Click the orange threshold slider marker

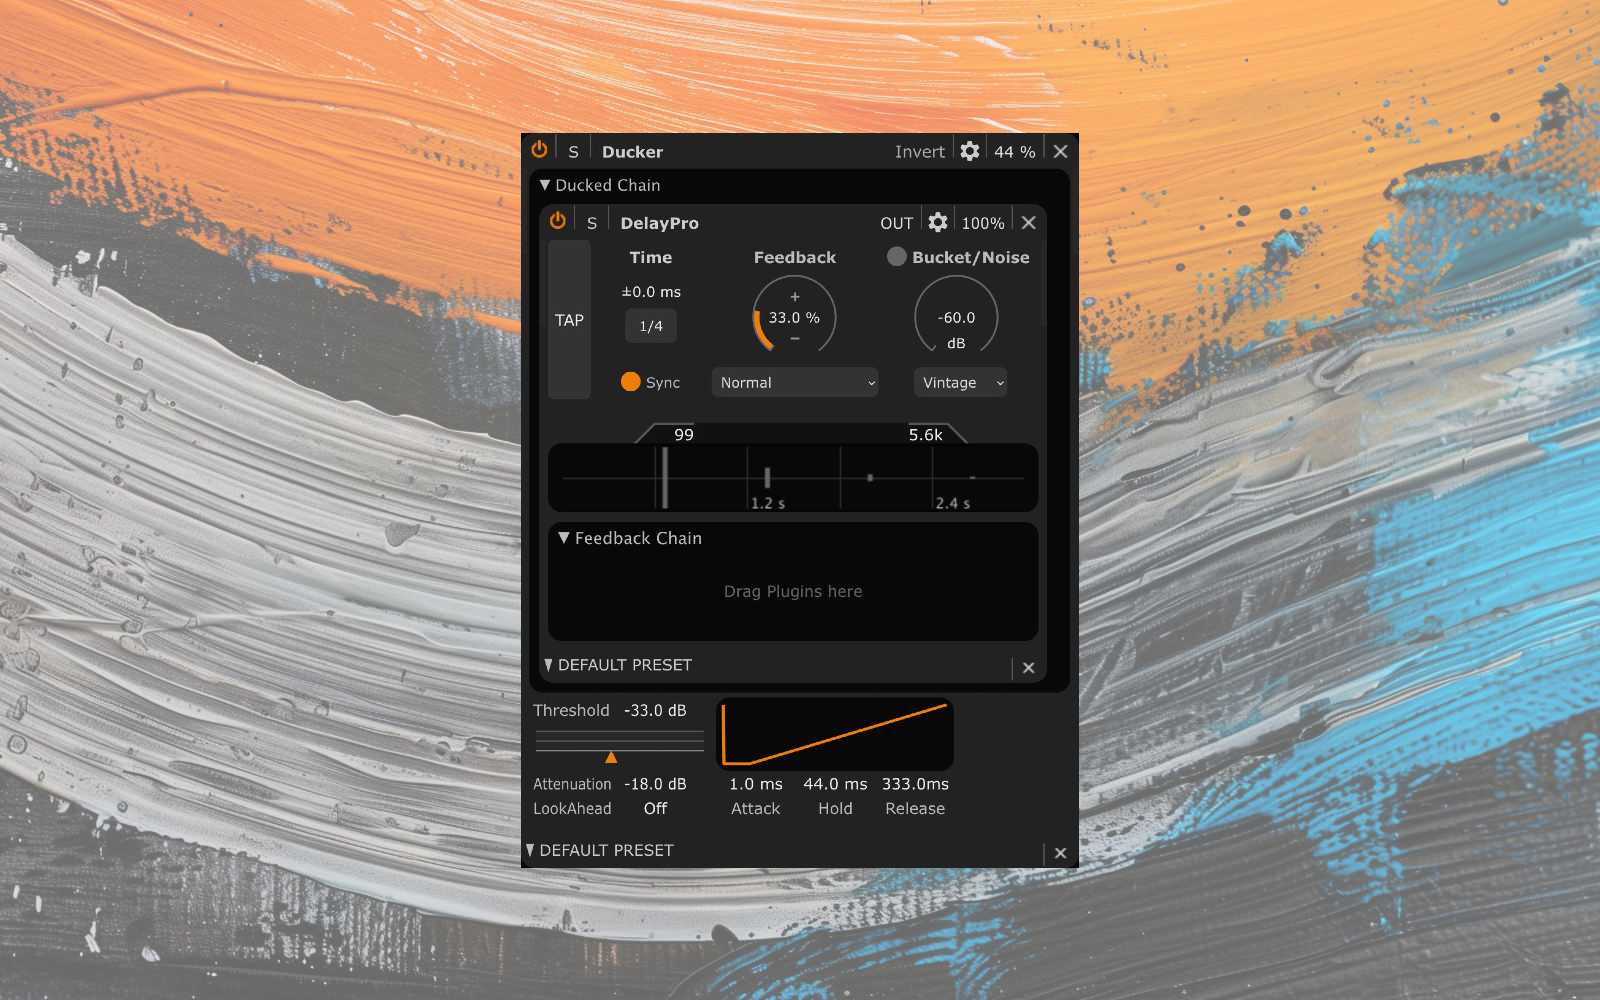pyautogui.click(x=611, y=757)
